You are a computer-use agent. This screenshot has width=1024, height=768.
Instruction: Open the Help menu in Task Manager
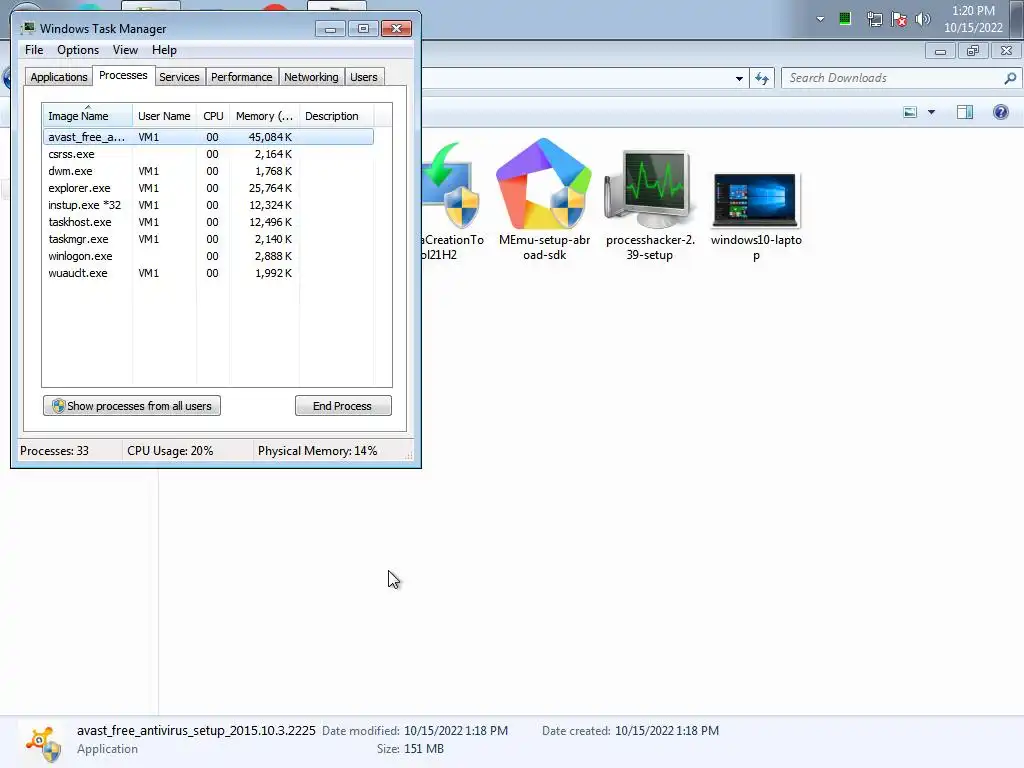164,50
